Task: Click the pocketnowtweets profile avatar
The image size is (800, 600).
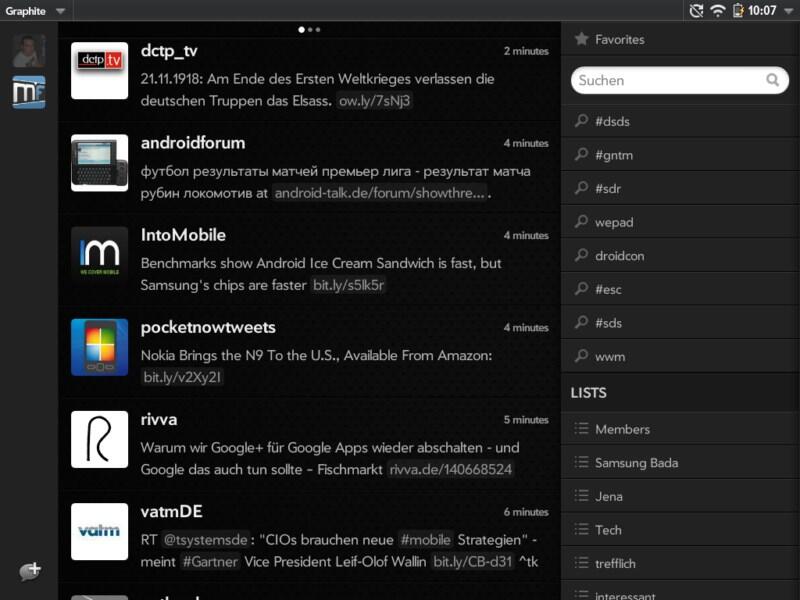Action: [99, 347]
